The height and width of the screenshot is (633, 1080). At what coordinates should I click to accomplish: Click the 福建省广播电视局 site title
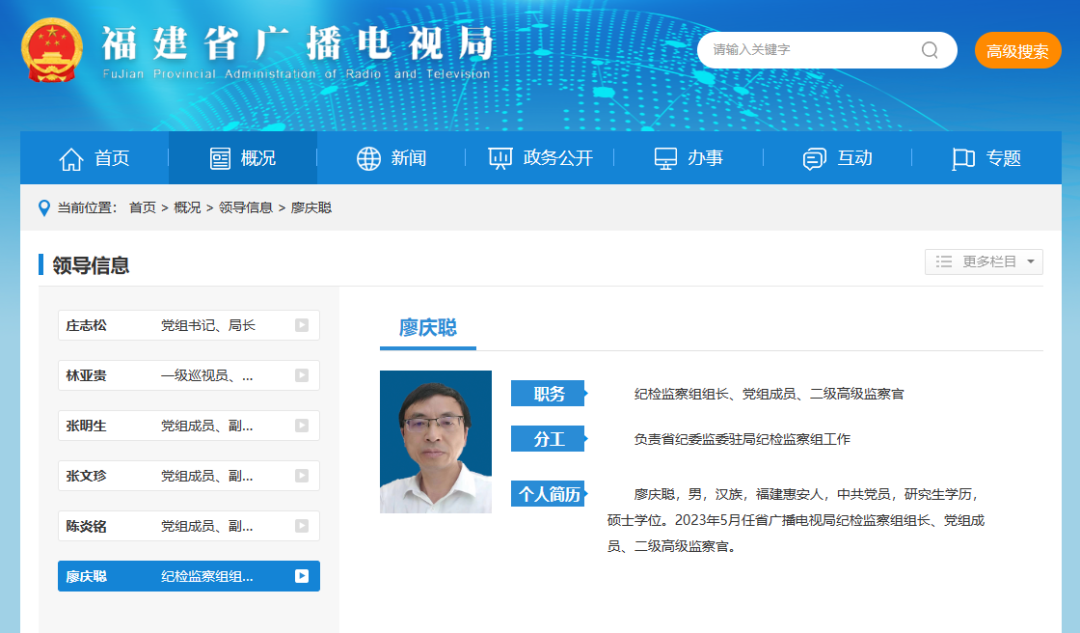(x=298, y=44)
